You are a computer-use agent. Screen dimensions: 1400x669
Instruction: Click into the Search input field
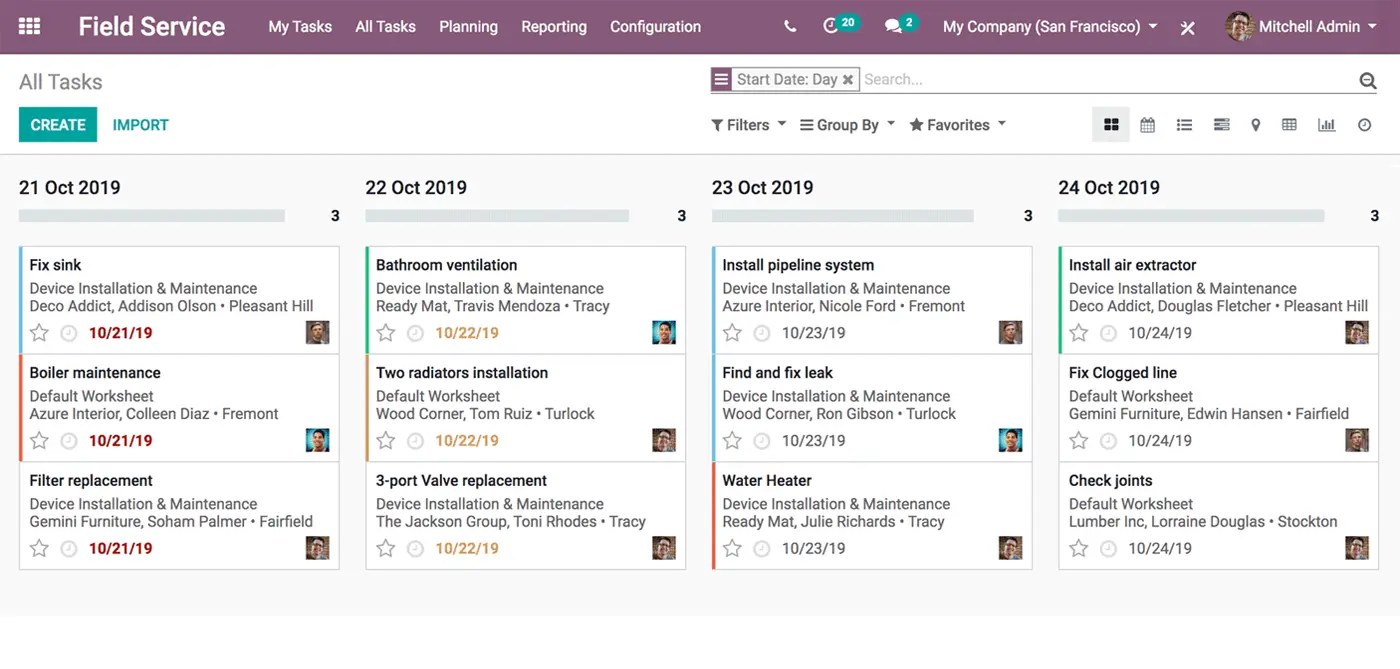1100,80
